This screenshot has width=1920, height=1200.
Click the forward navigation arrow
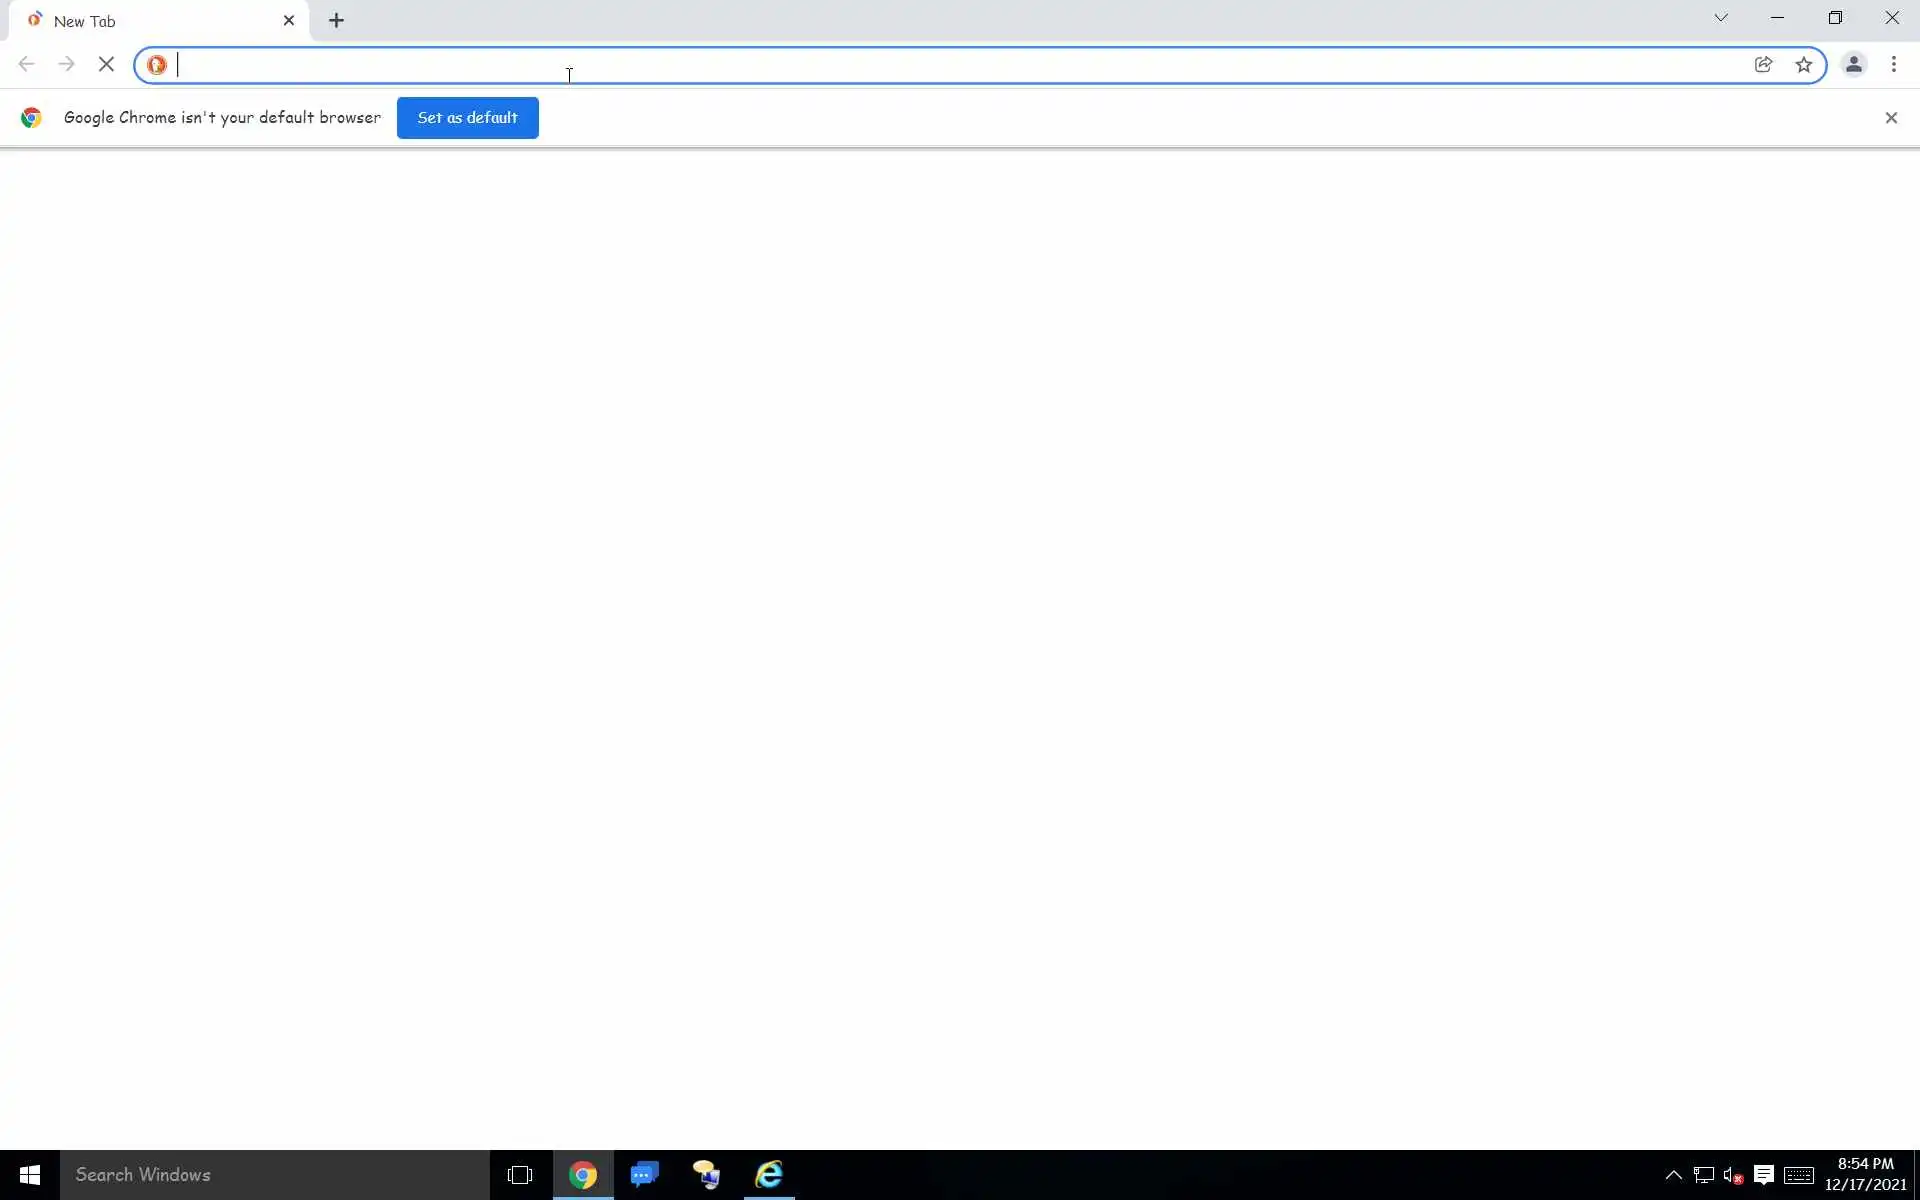[x=66, y=65]
